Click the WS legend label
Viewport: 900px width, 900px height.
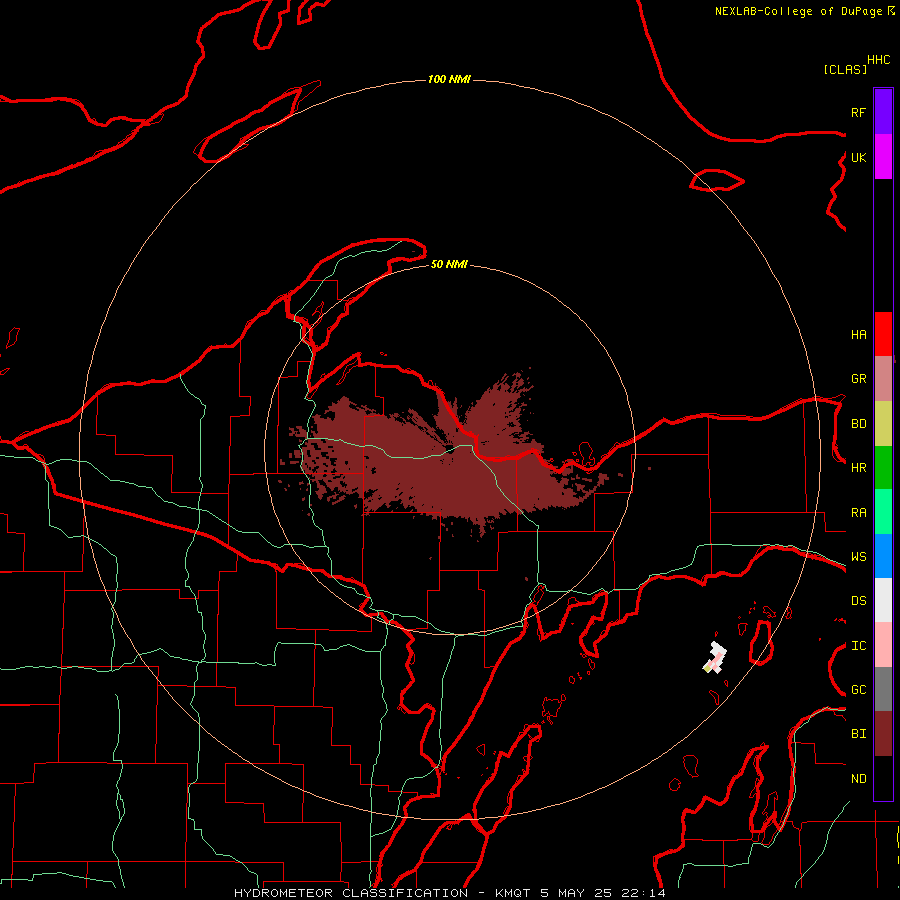(x=858, y=557)
